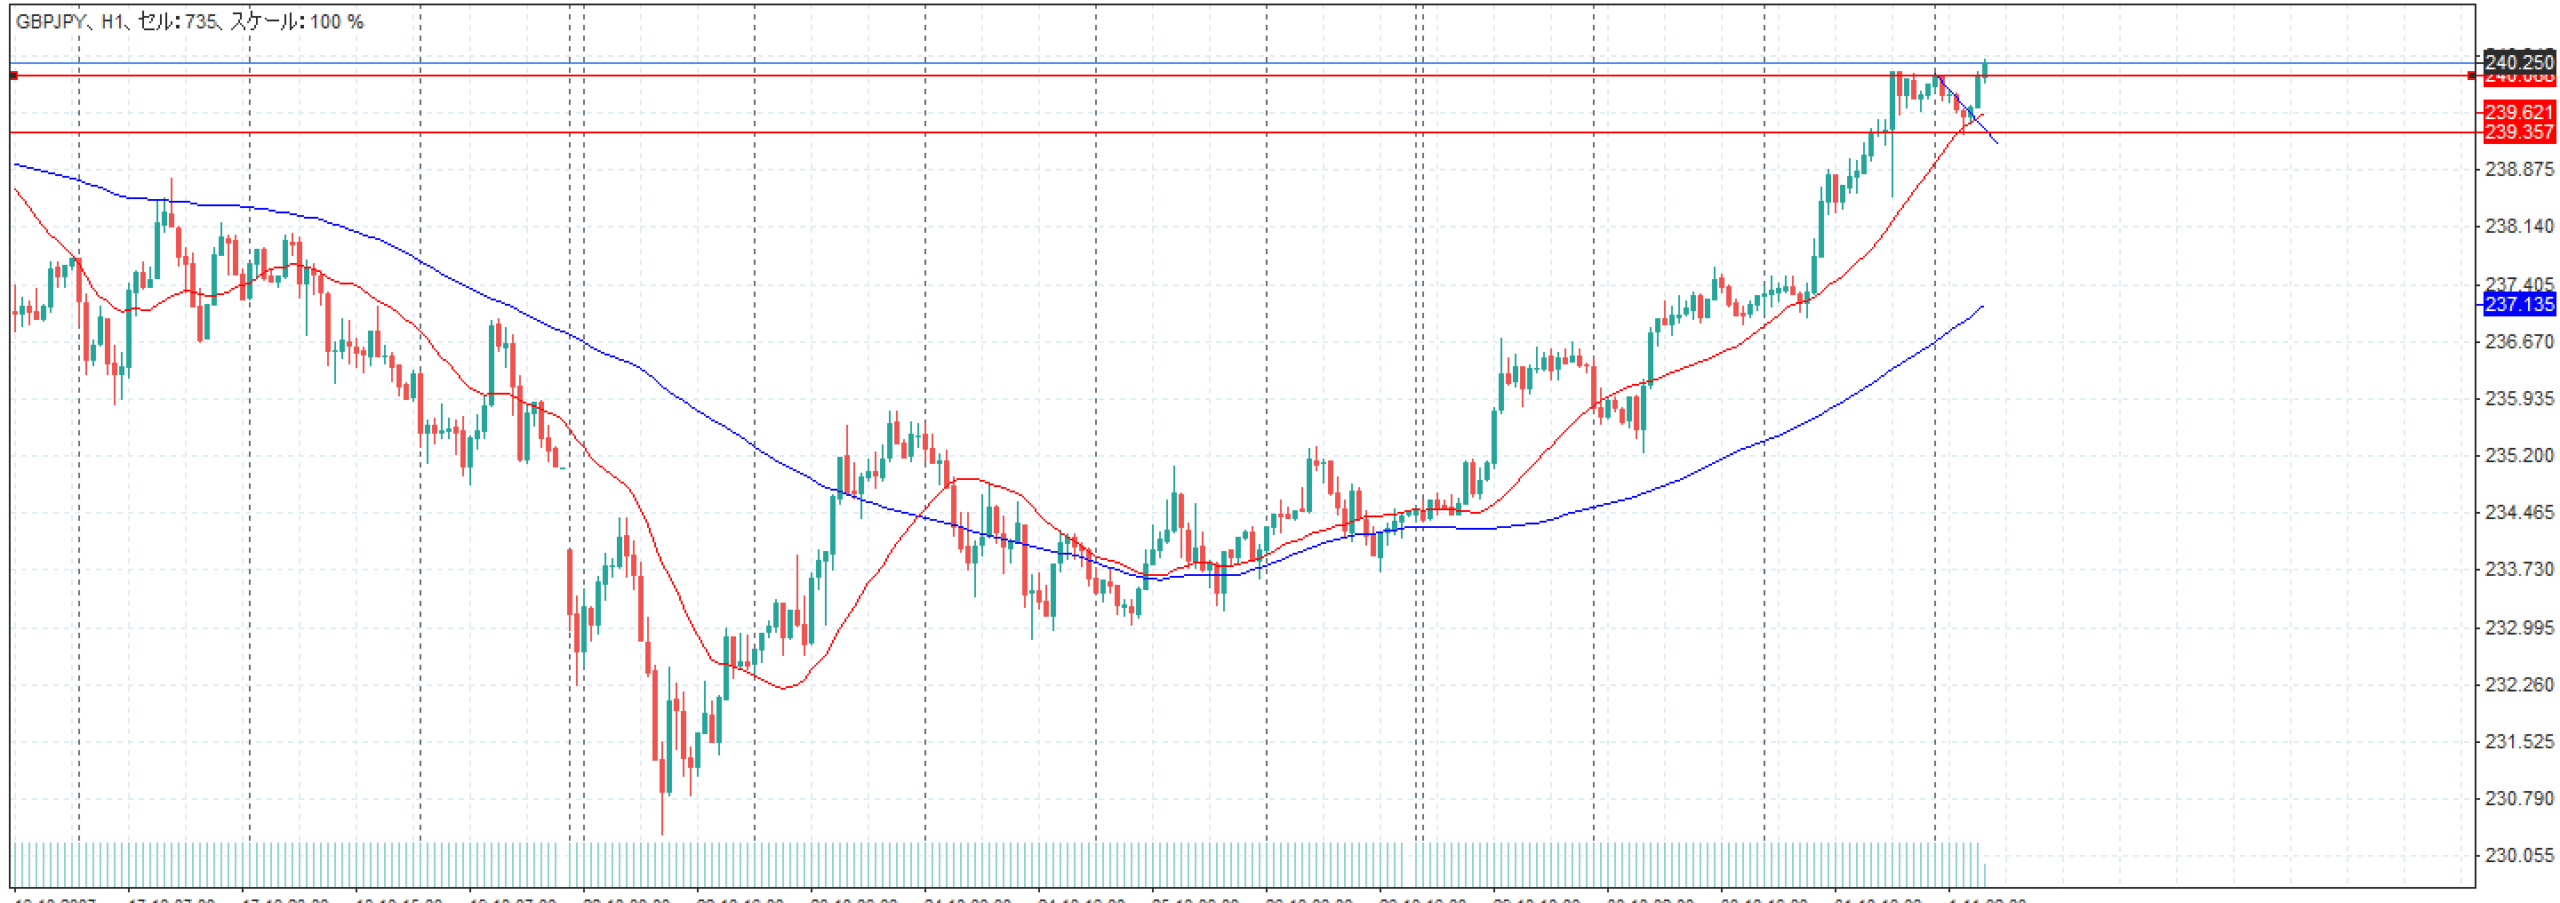Image resolution: width=2560 pixels, height=903 pixels.
Task: Grab the upper red line's right anchor handle
Action: pos(2471,76)
